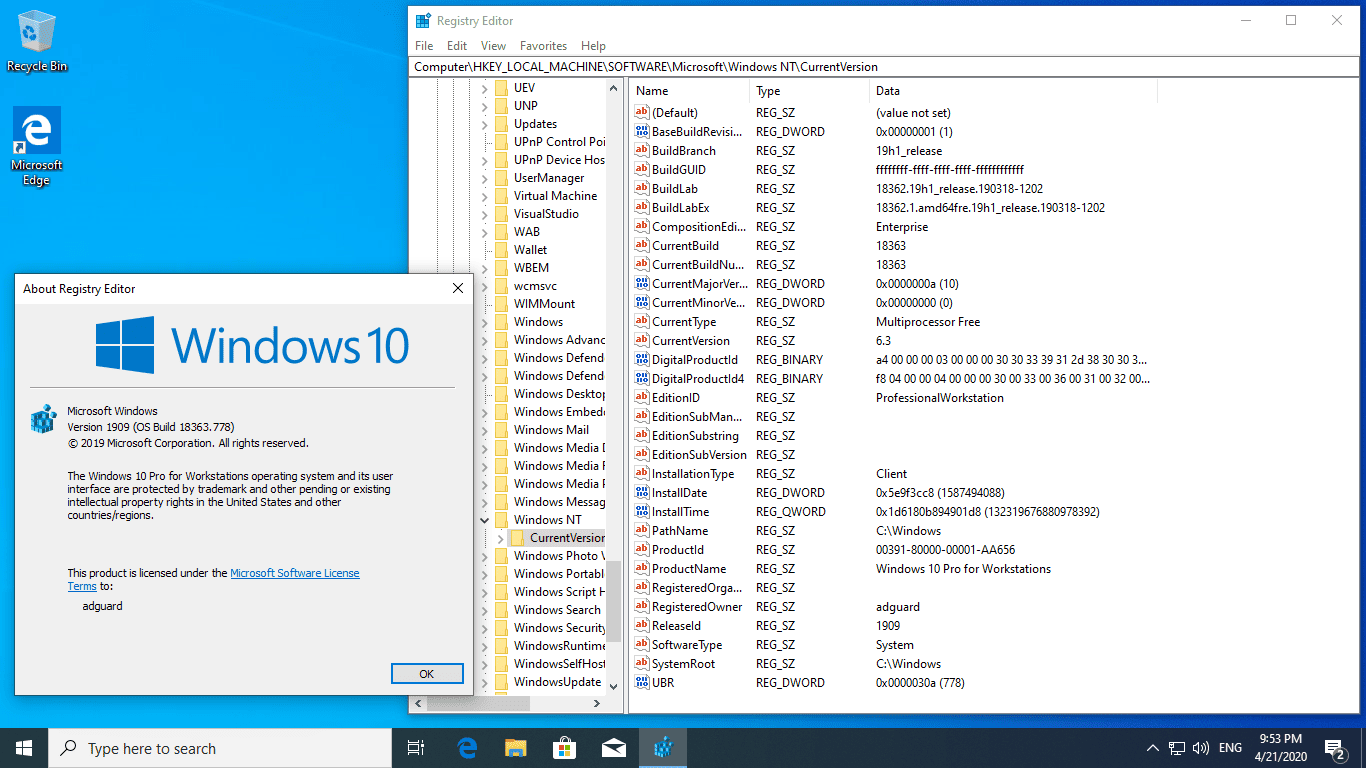Click OK in About Registry Editor dialog
Screen dimensions: 1366x768
427,674
